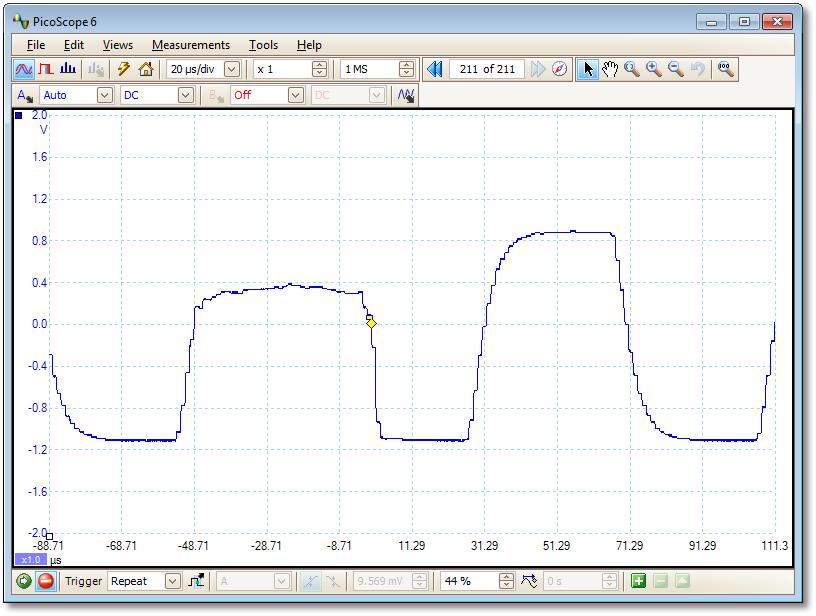Click the 211 of 211 buffer field
This screenshot has width=816, height=616.
coord(487,69)
